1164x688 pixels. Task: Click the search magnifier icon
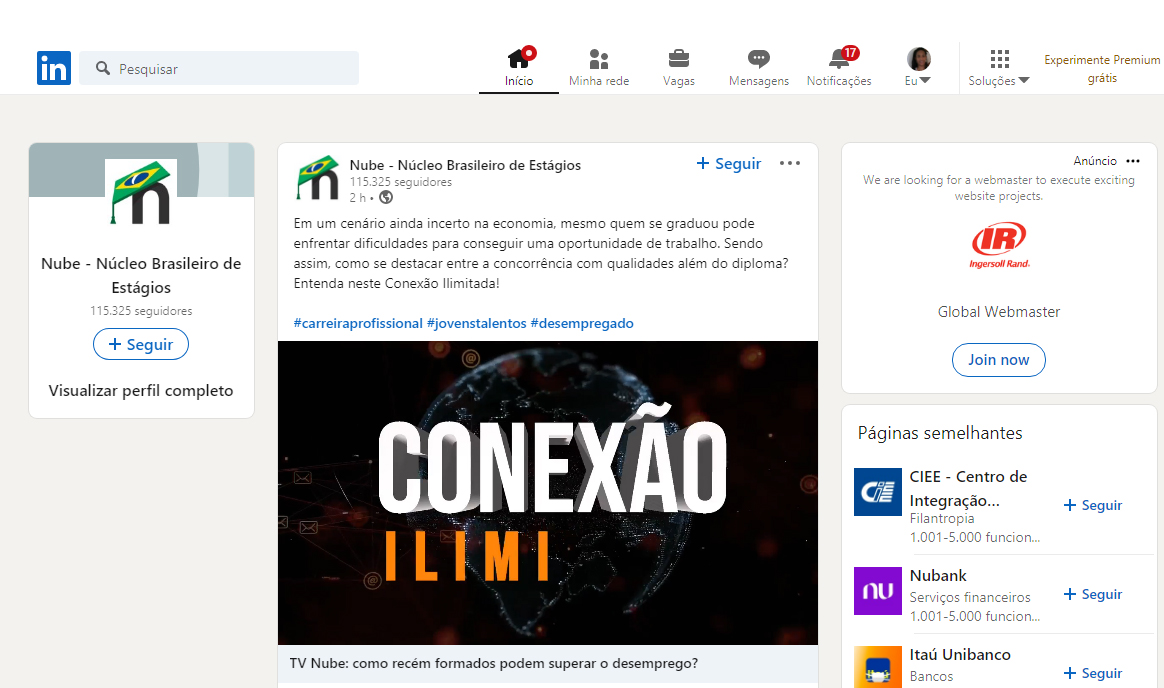coord(103,68)
